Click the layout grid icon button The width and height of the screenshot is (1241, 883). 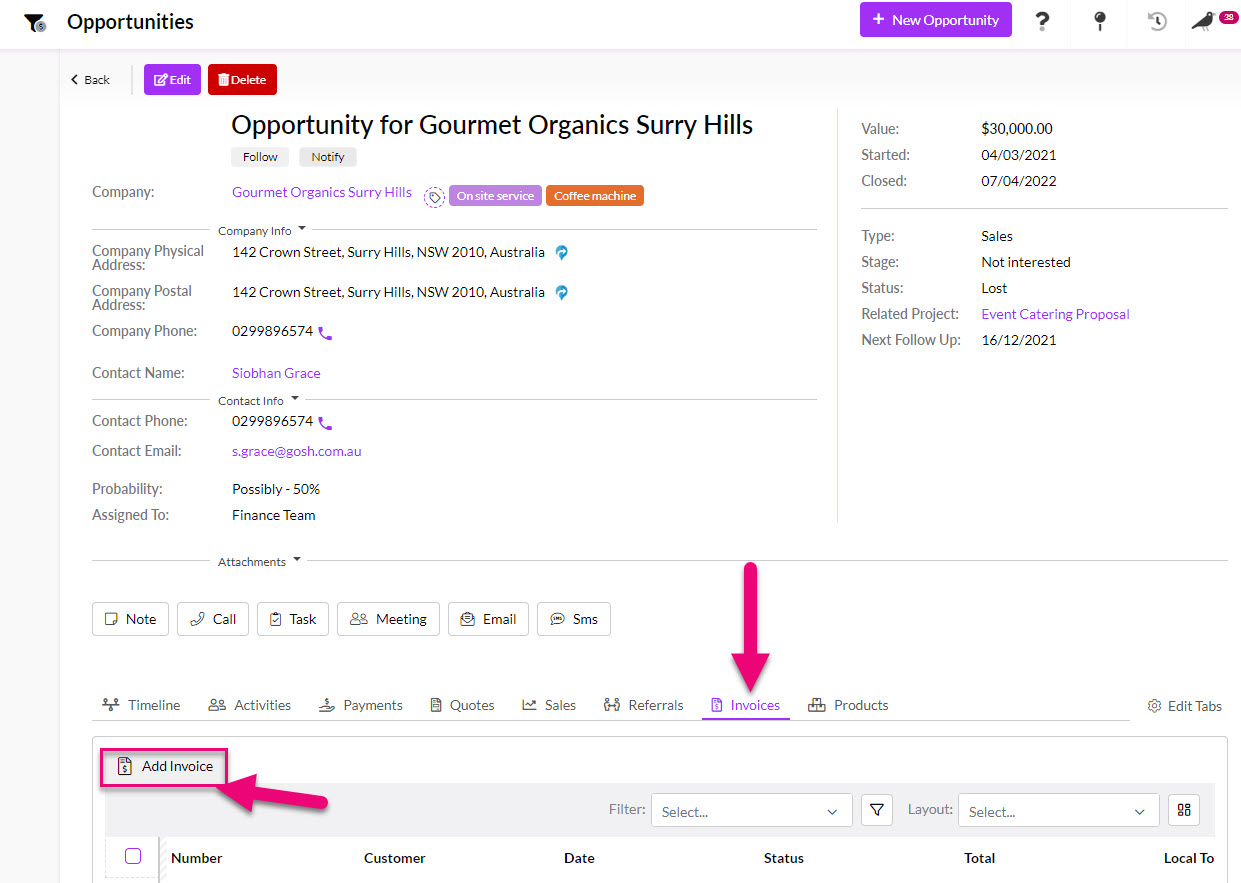(1184, 810)
